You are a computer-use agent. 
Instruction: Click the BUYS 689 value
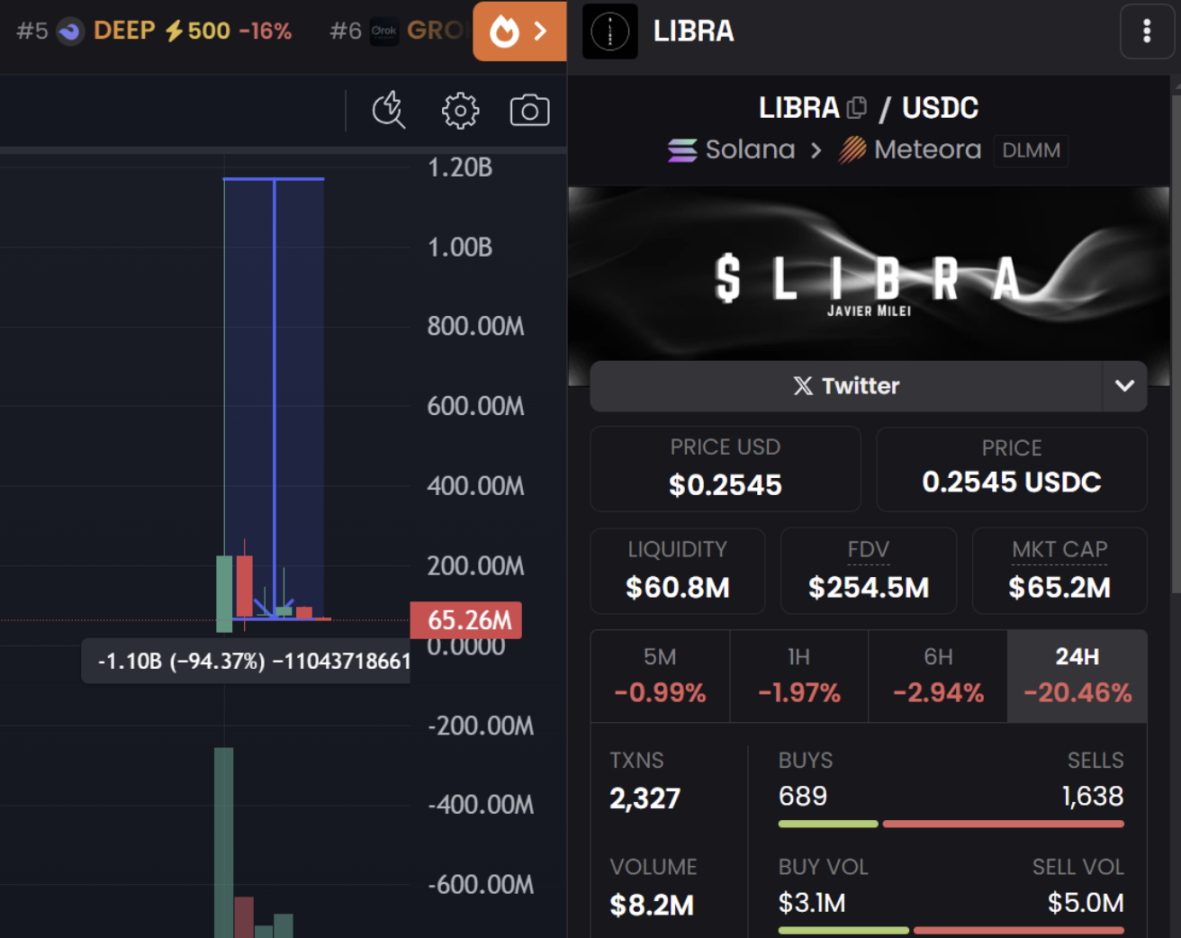(803, 796)
